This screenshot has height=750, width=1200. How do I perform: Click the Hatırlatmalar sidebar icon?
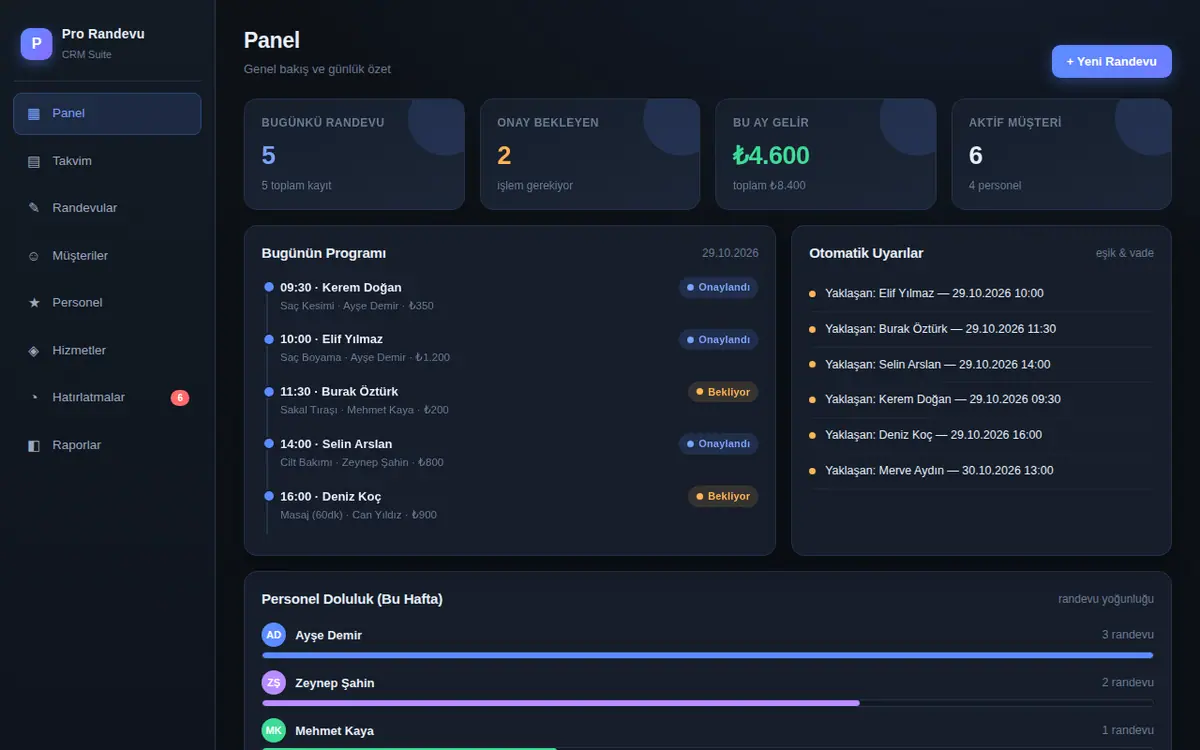pos(34,398)
